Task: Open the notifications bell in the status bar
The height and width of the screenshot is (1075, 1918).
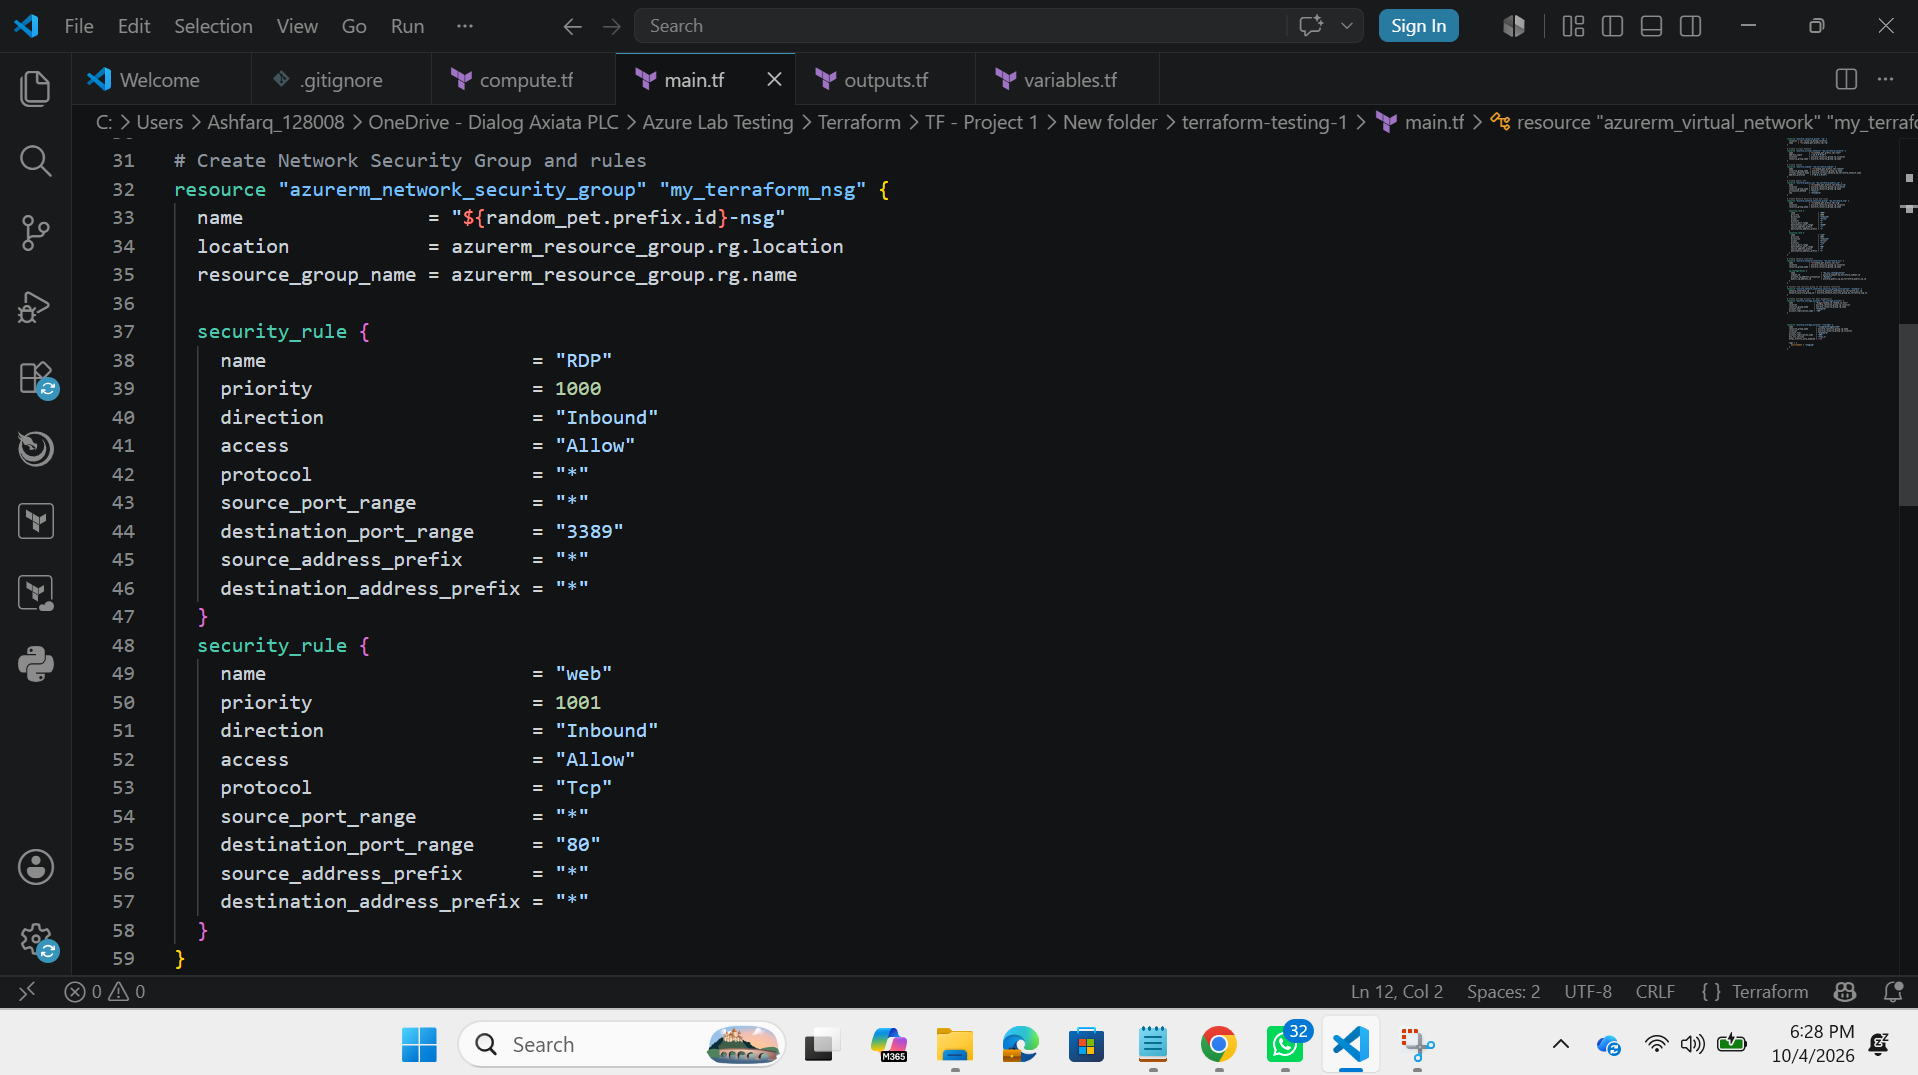Action: [x=1893, y=991]
